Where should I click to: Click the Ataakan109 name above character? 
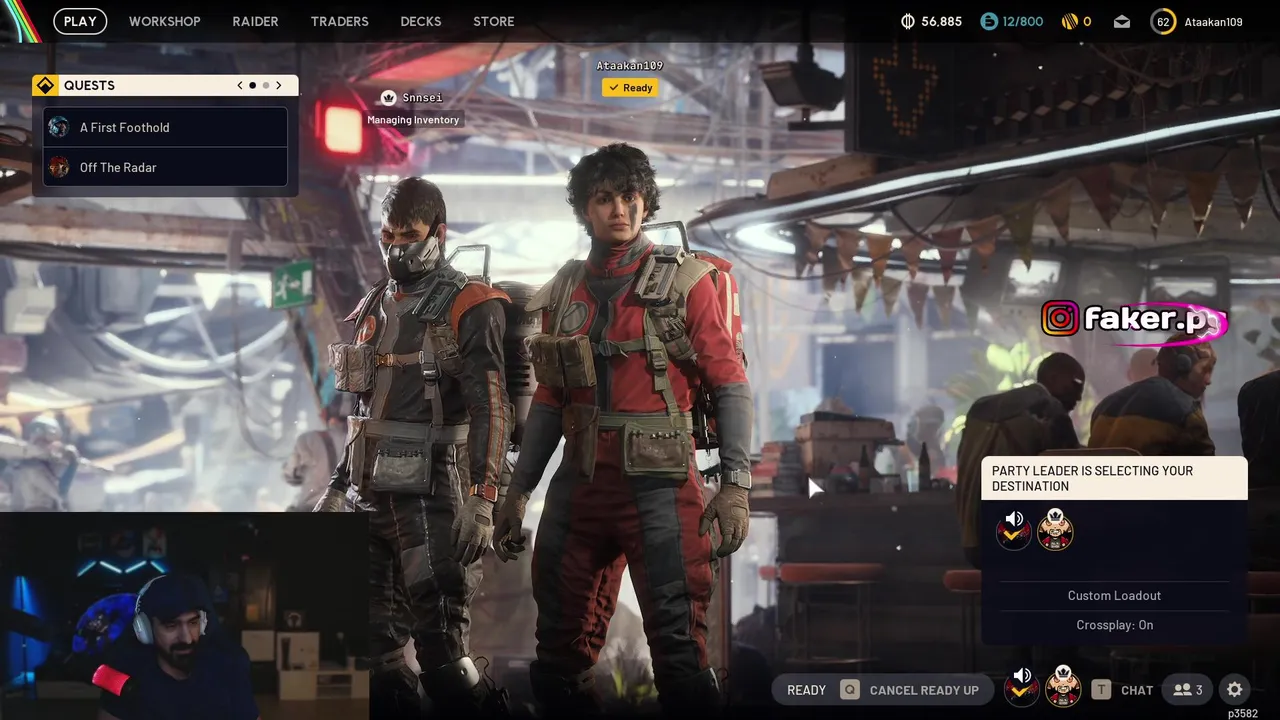[x=630, y=65]
